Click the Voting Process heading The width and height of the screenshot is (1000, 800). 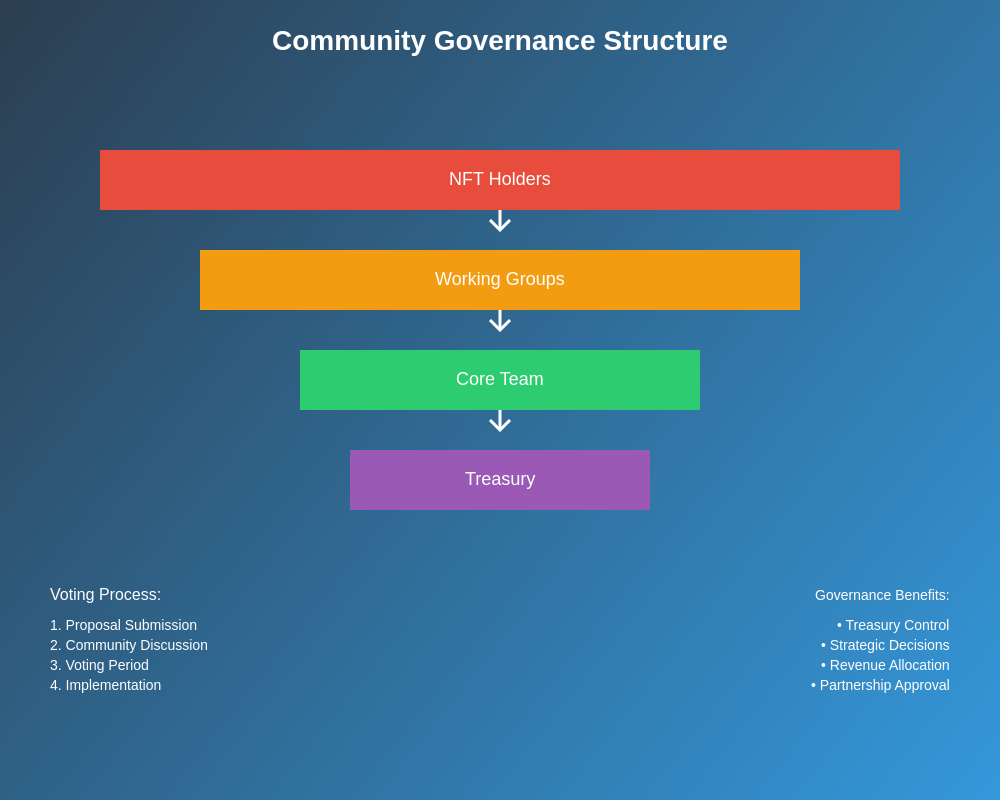105,595
